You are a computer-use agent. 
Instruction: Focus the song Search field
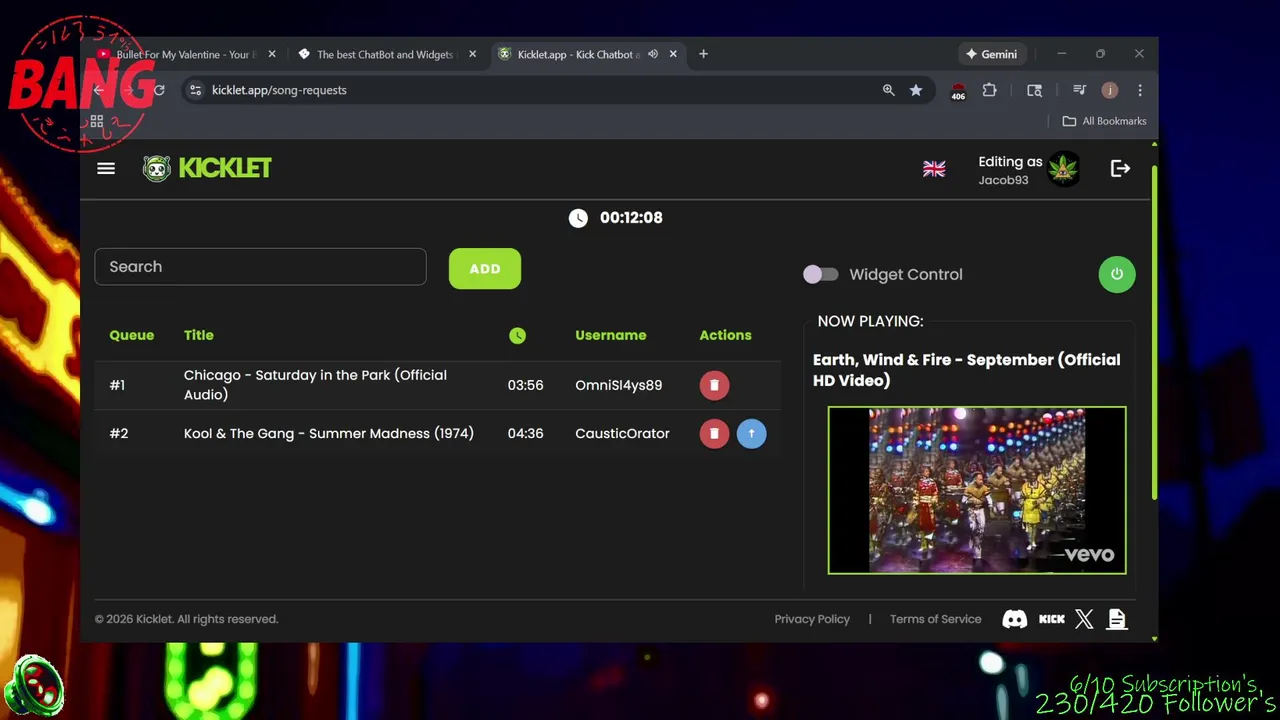260,267
